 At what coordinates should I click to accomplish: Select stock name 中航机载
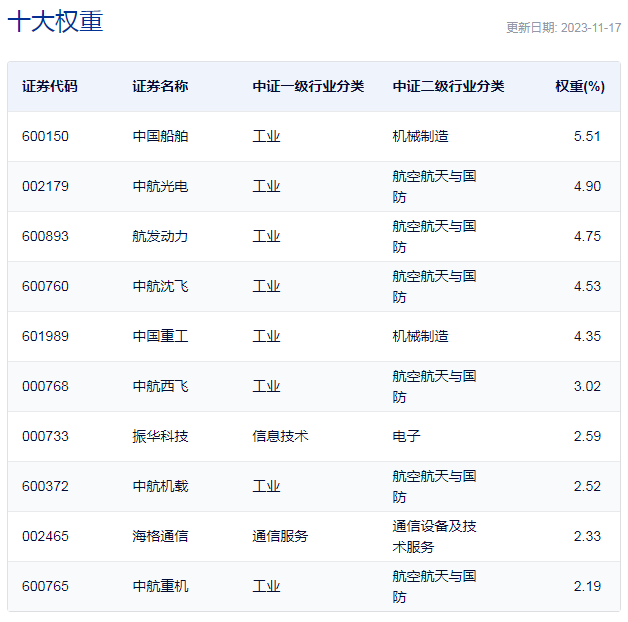click(x=160, y=486)
